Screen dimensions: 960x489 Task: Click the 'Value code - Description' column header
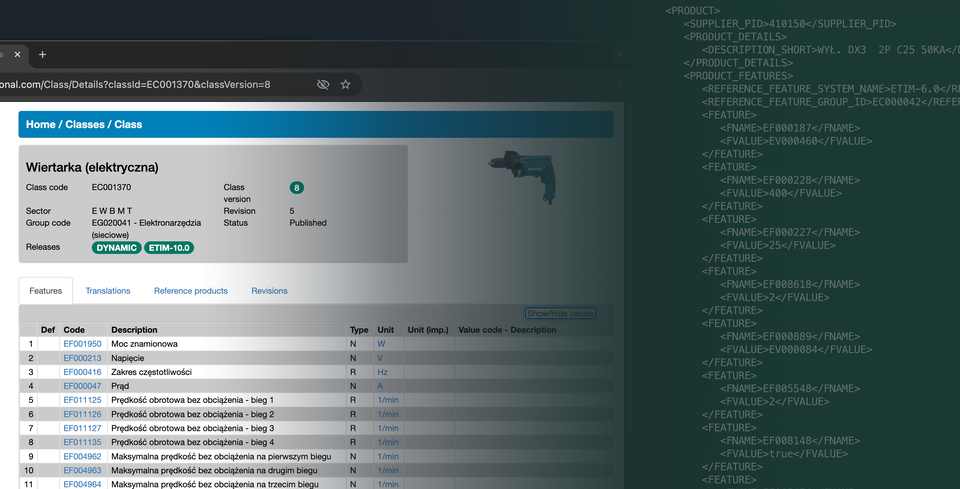pyautogui.click(x=508, y=330)
